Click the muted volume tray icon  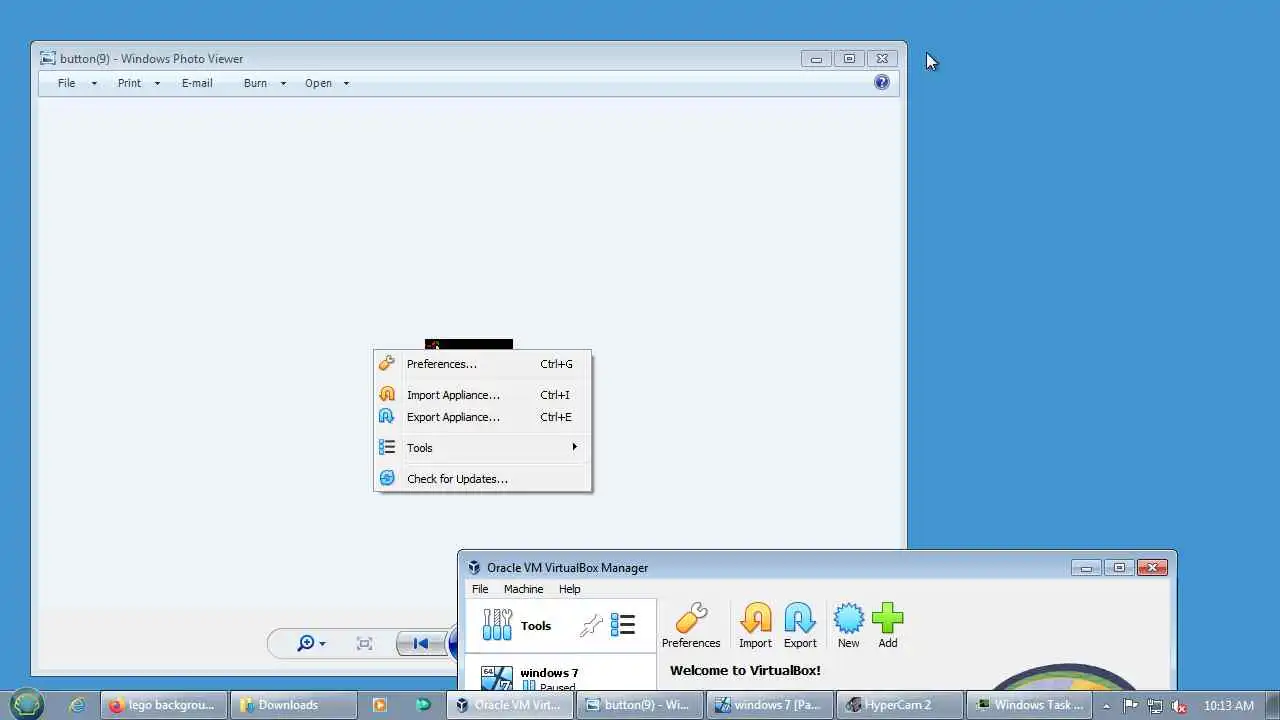pyautogui.click(x=1180, y=705)
